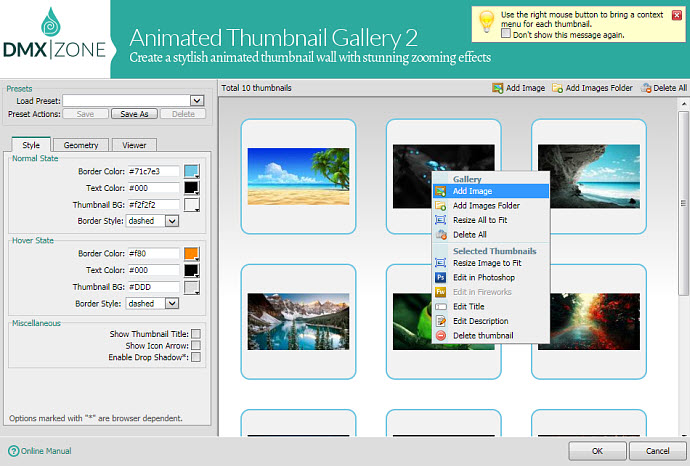690x466 pixels.
Task: Click Delete All icon in context menu
Action: (x=440, y=235)
